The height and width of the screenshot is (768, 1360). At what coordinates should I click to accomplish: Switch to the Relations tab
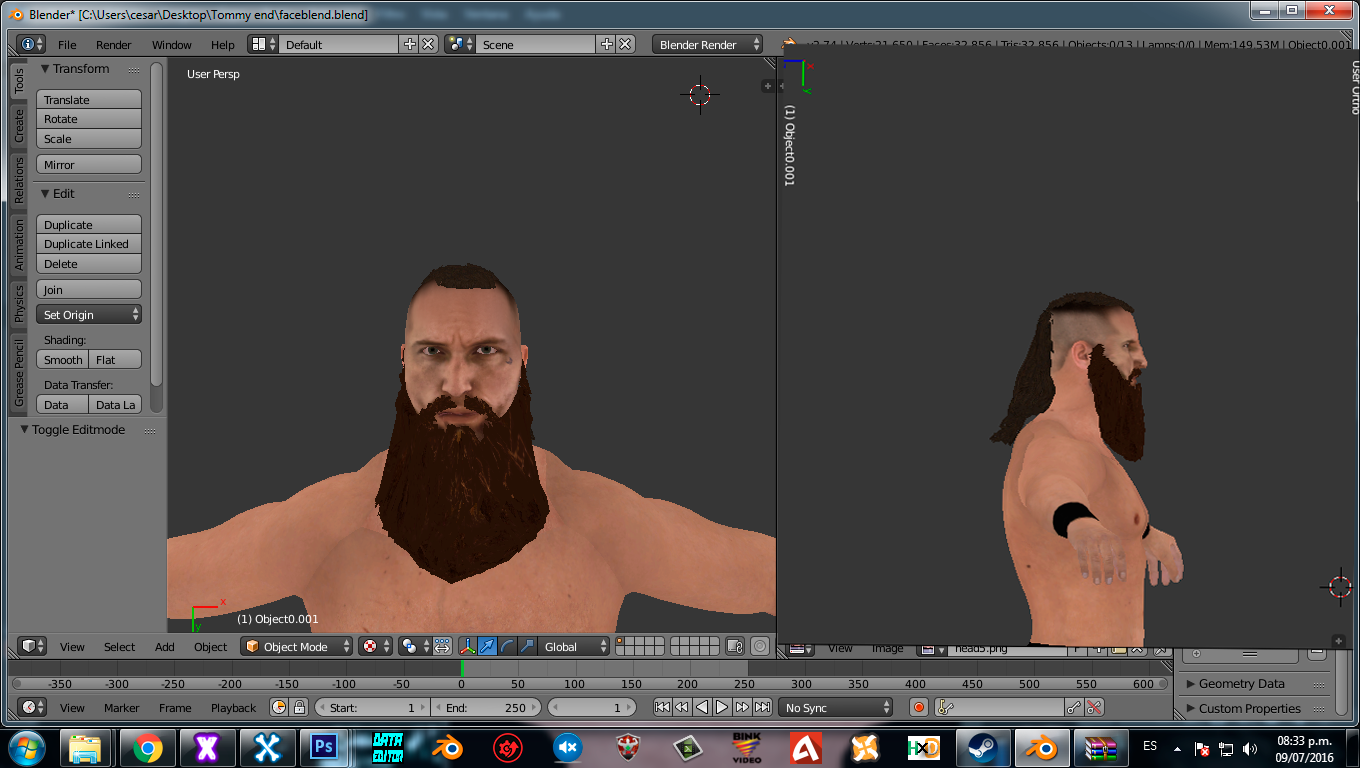click(x=19, y=180)
